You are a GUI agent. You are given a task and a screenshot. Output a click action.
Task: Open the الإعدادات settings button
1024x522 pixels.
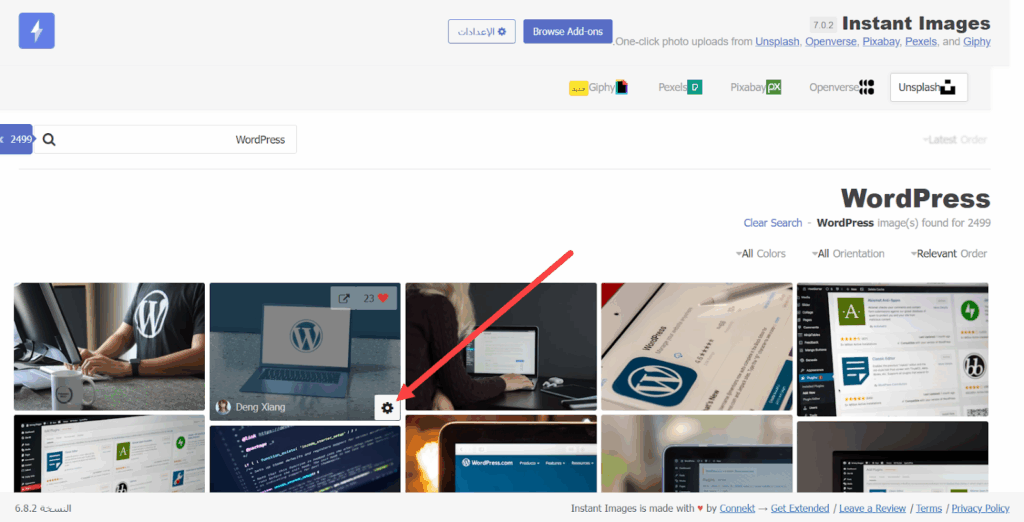[481, 31]
